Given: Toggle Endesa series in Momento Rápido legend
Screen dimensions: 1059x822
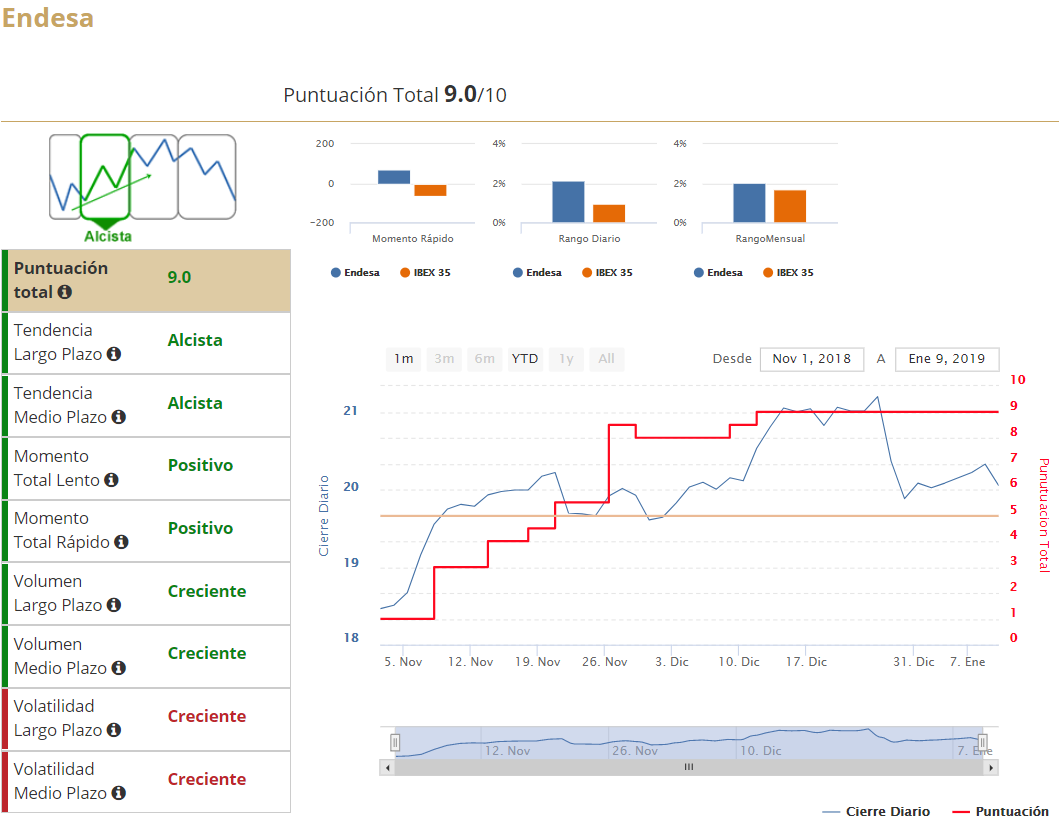Looking at the screenshot, I should [x=355, y=273].
